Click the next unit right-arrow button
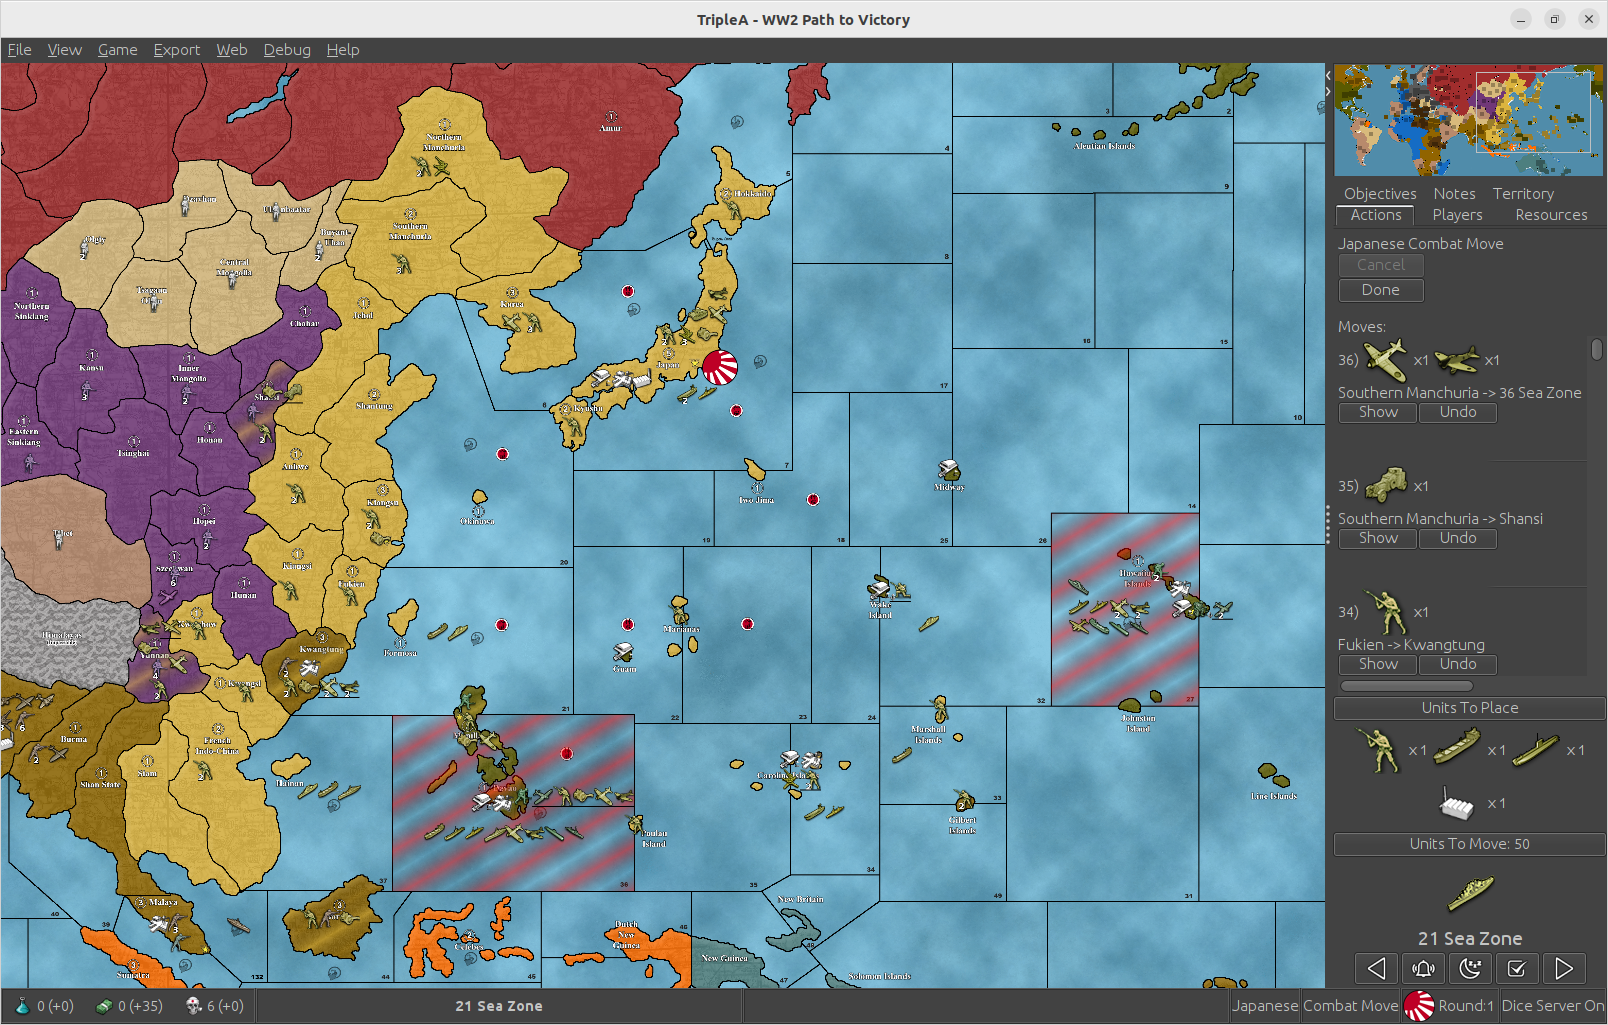Viewport: 1608px width, 1025px height. point(1563,968)
